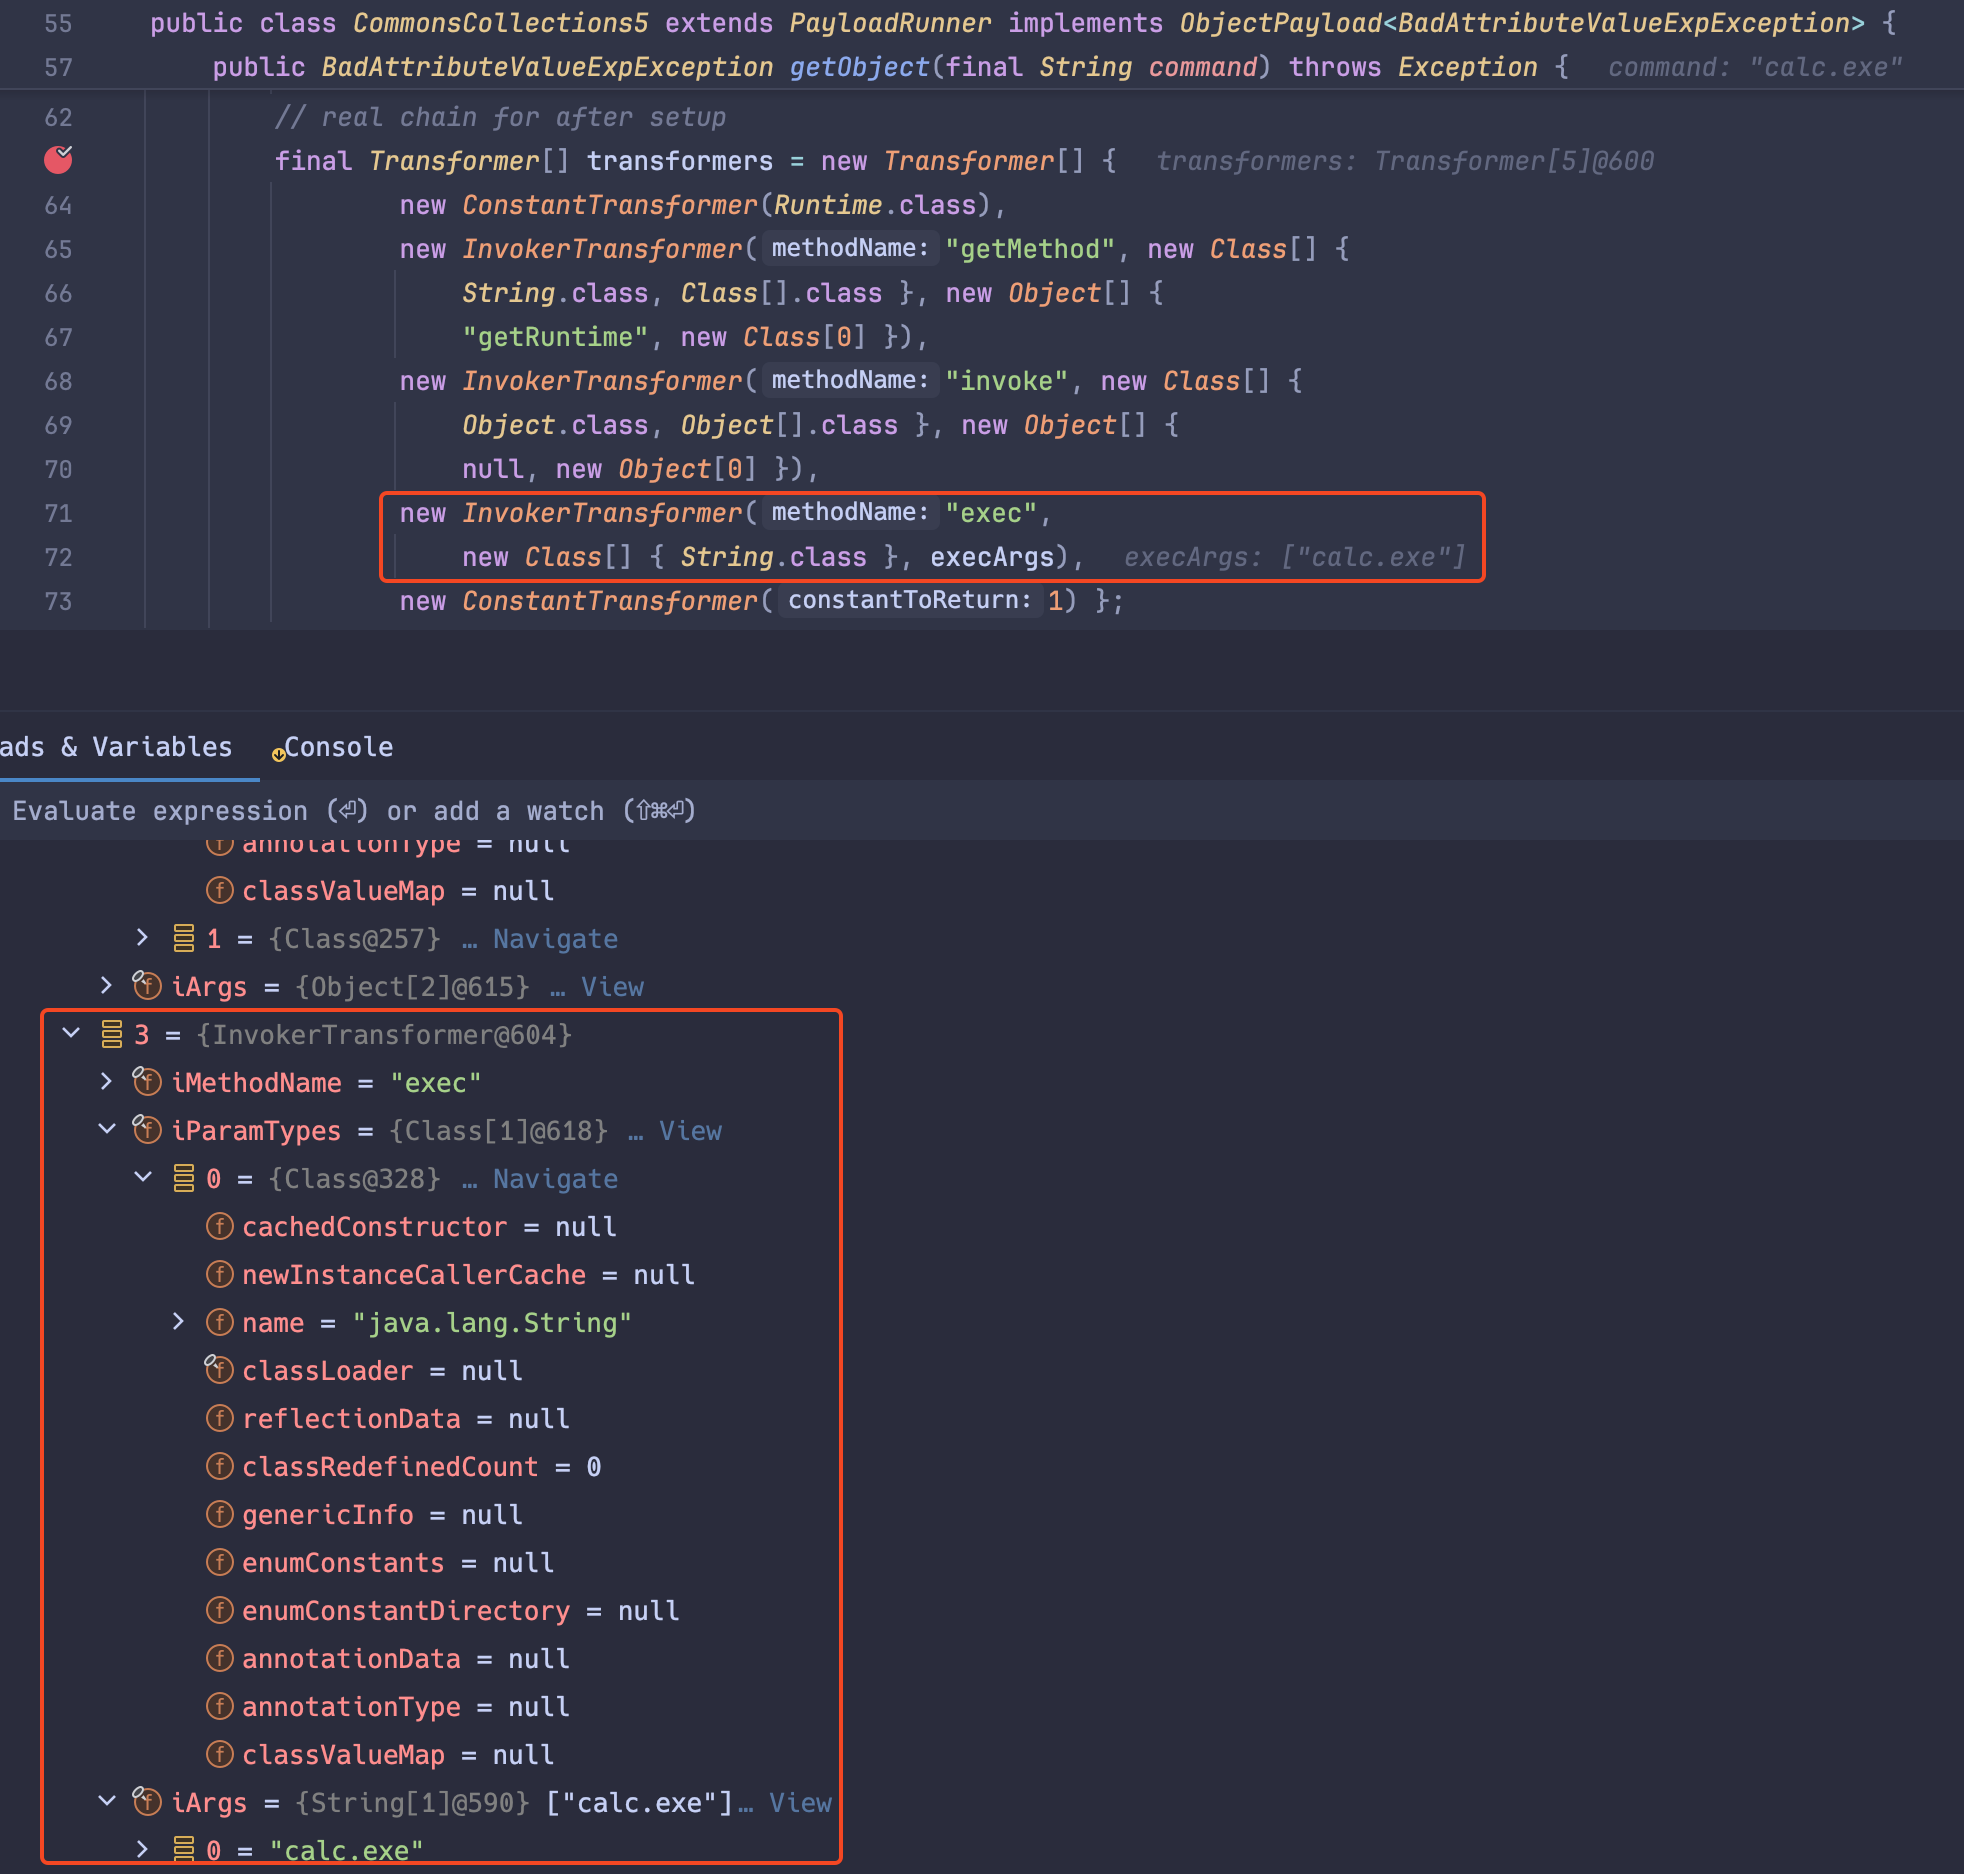Click the field icon beside reflectionData
The height and width of the screenshot is (1874, 1964).
coord(220,1418)
